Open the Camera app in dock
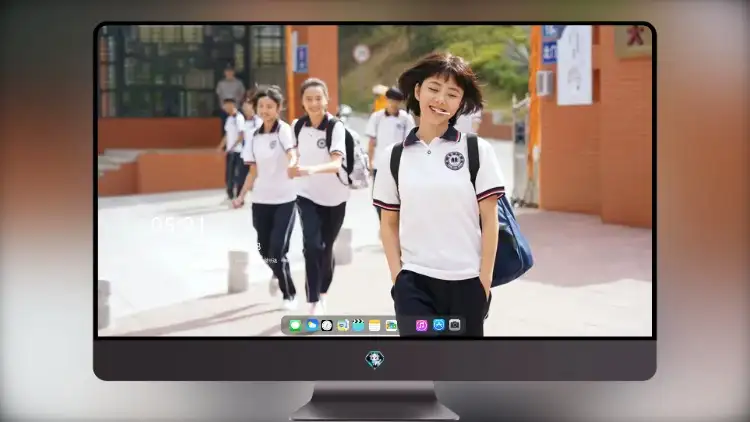The height and width of the screenshot is (422, 750). coord(455,325)
